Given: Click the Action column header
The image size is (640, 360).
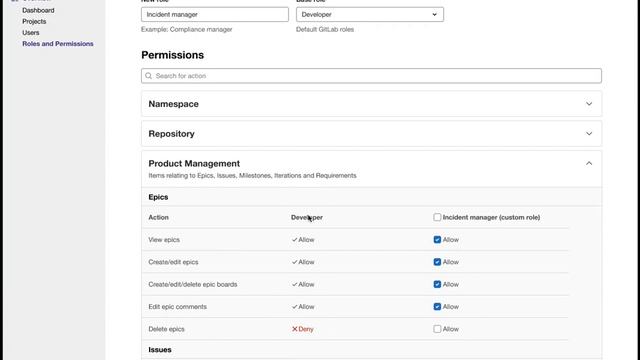Looking at the screenshot, I should pyautogui.click(x=158, y=217).
